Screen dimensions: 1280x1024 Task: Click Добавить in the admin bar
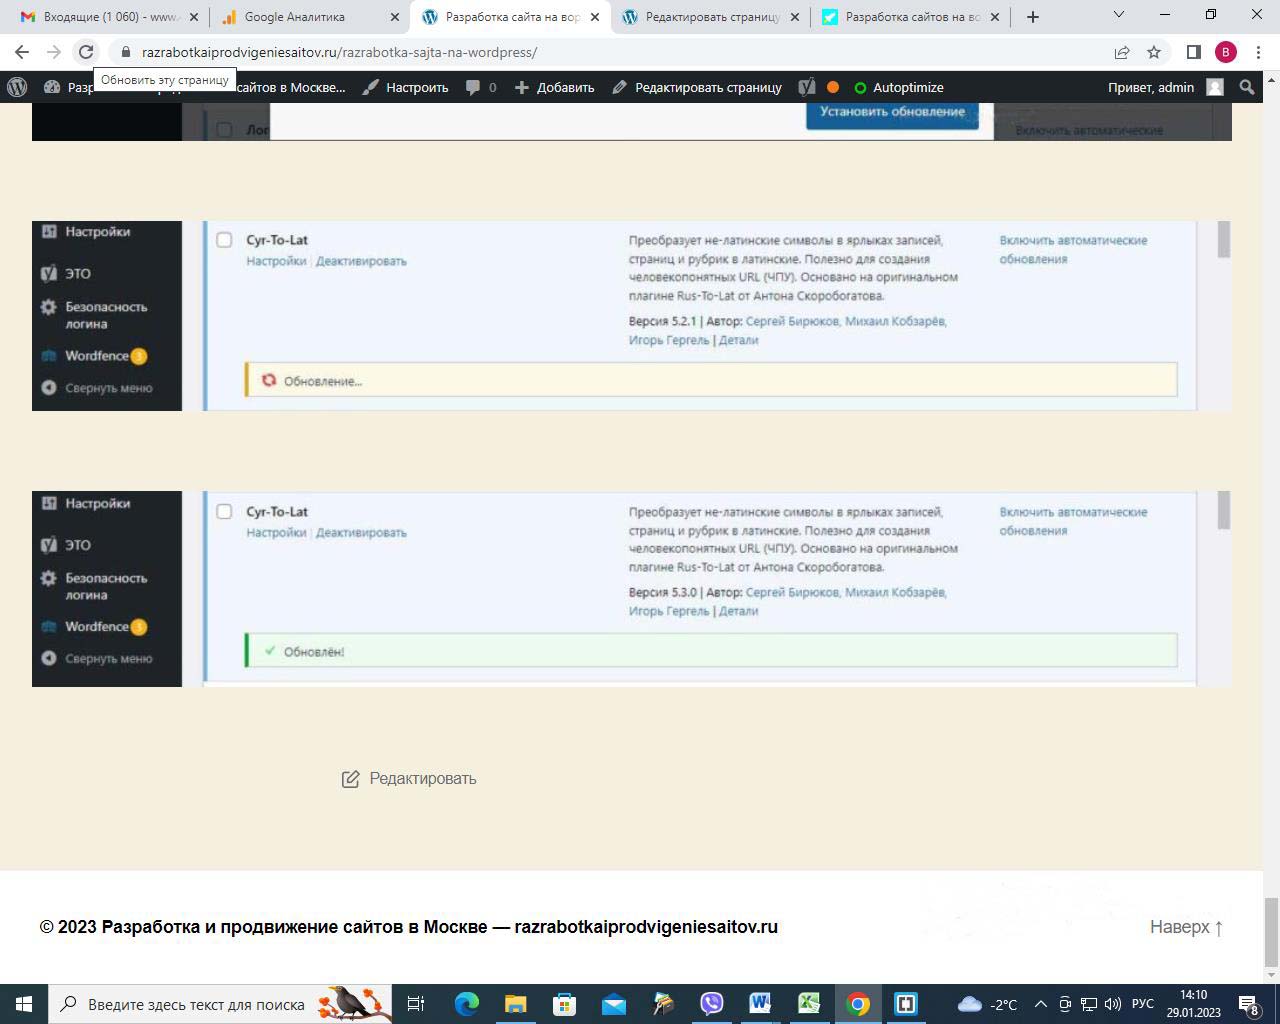(554, 87)
